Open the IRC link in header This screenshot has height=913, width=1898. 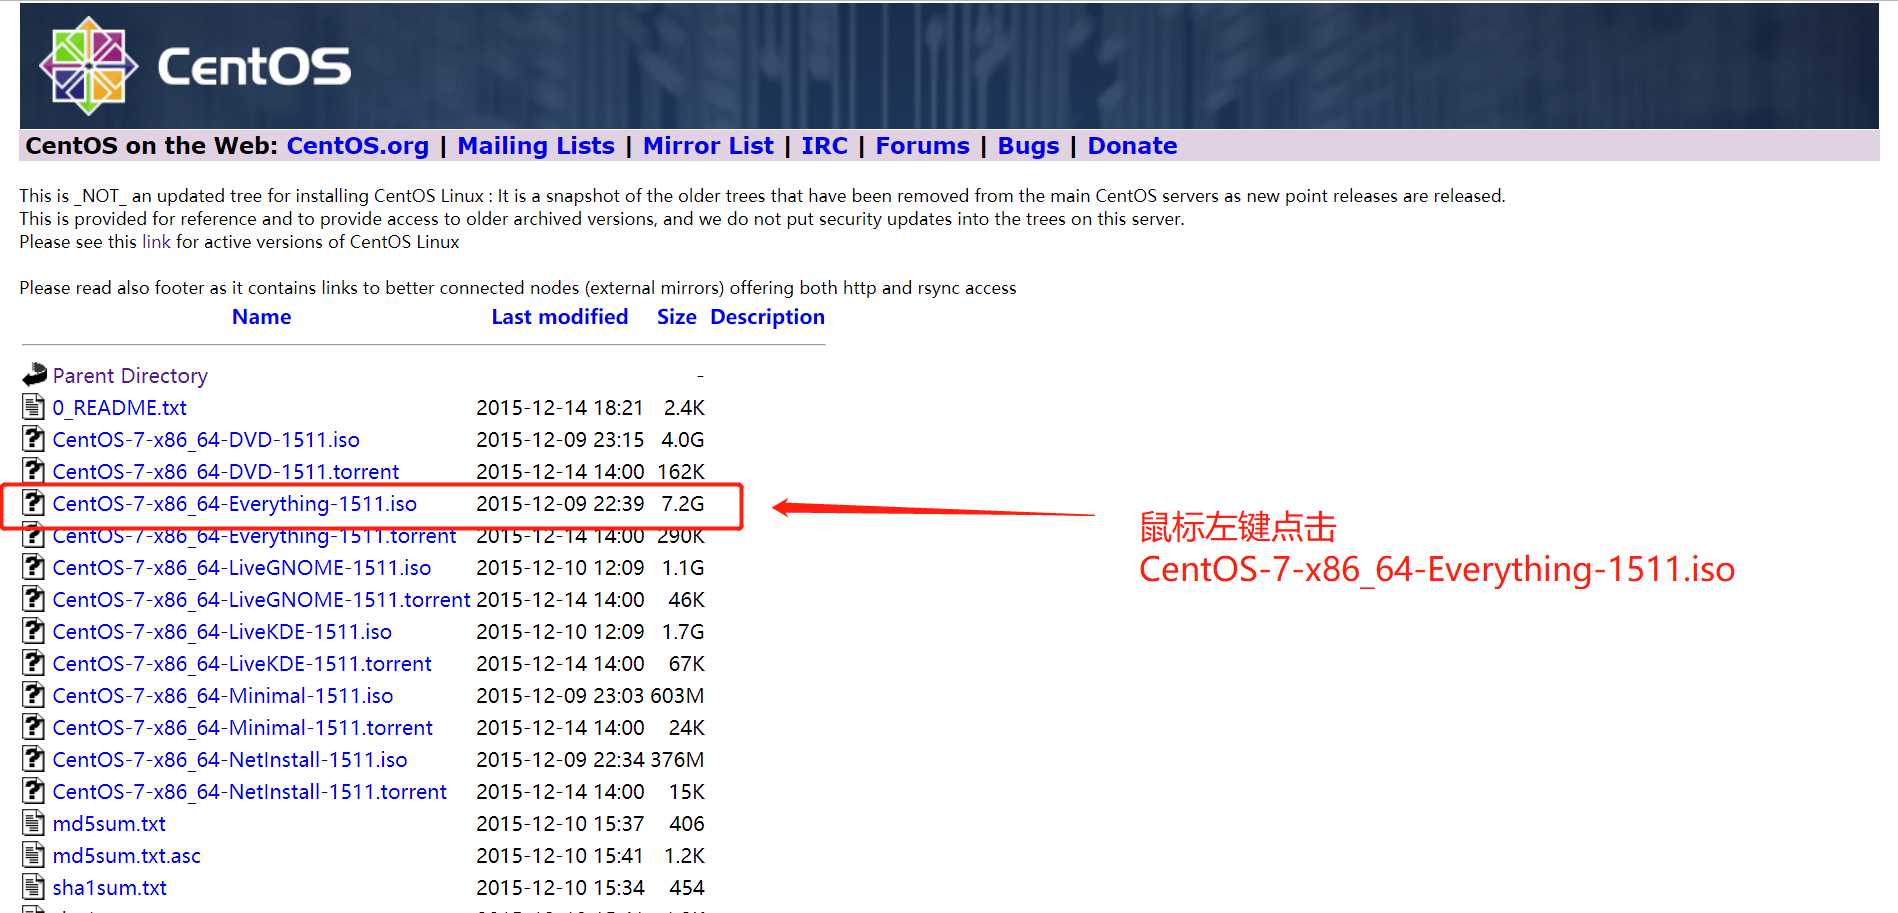[824, 146]
